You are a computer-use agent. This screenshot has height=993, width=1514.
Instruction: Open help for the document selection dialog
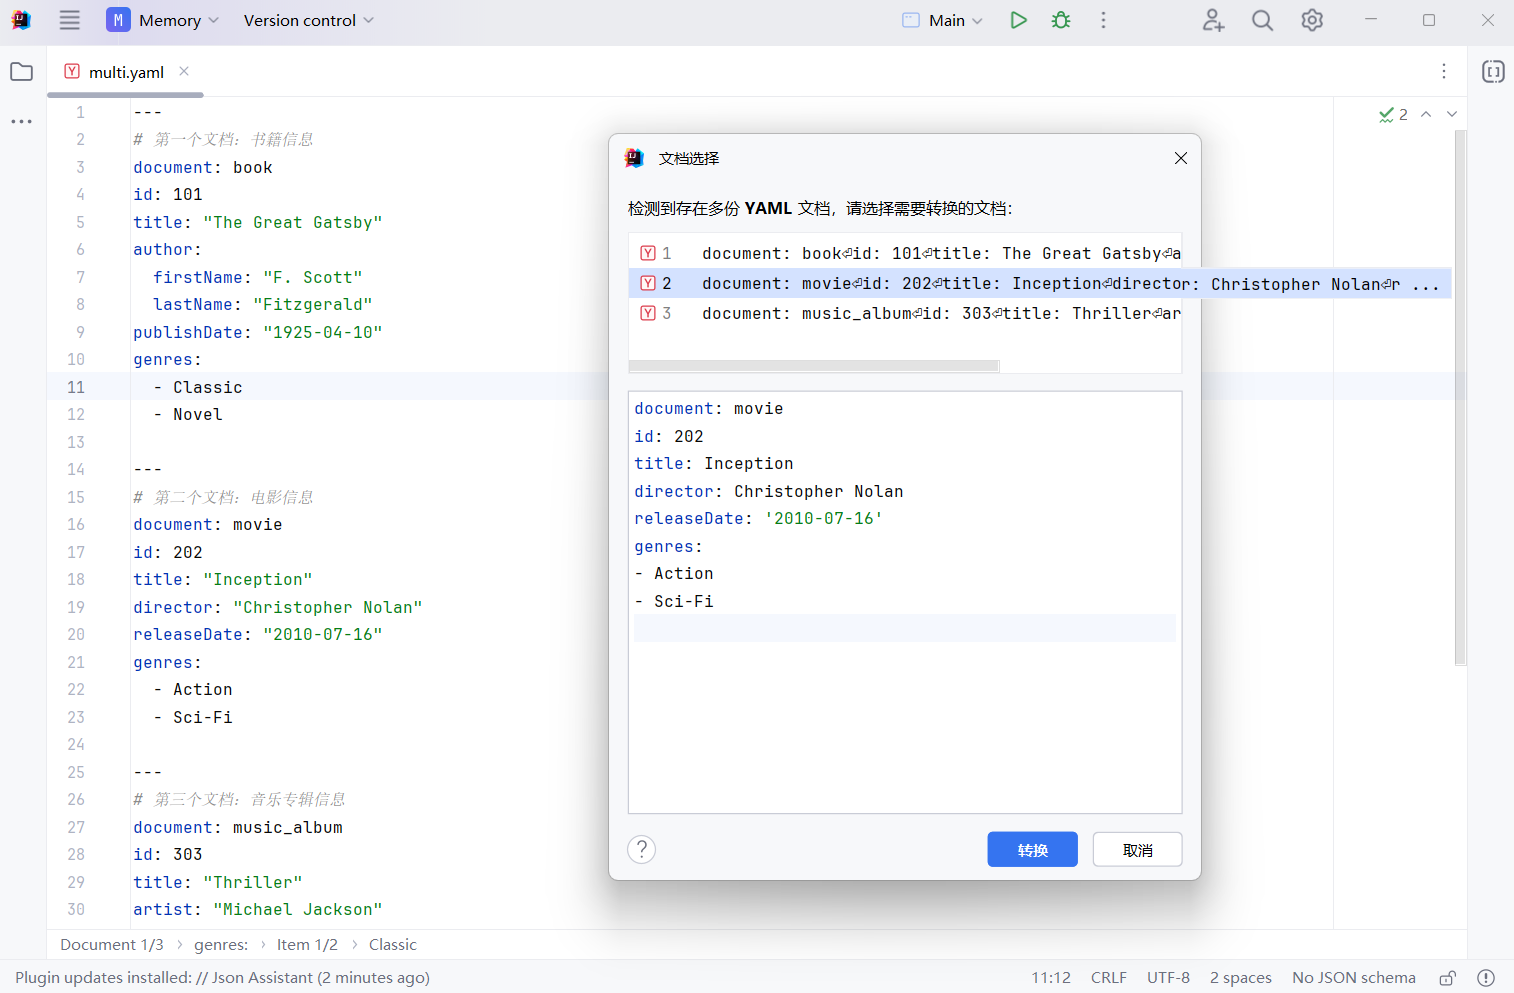(641, 849)
